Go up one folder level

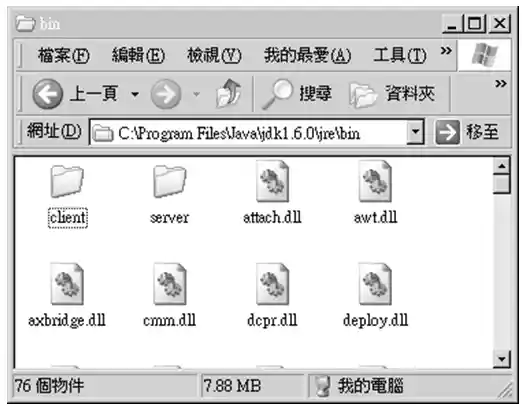228,93
